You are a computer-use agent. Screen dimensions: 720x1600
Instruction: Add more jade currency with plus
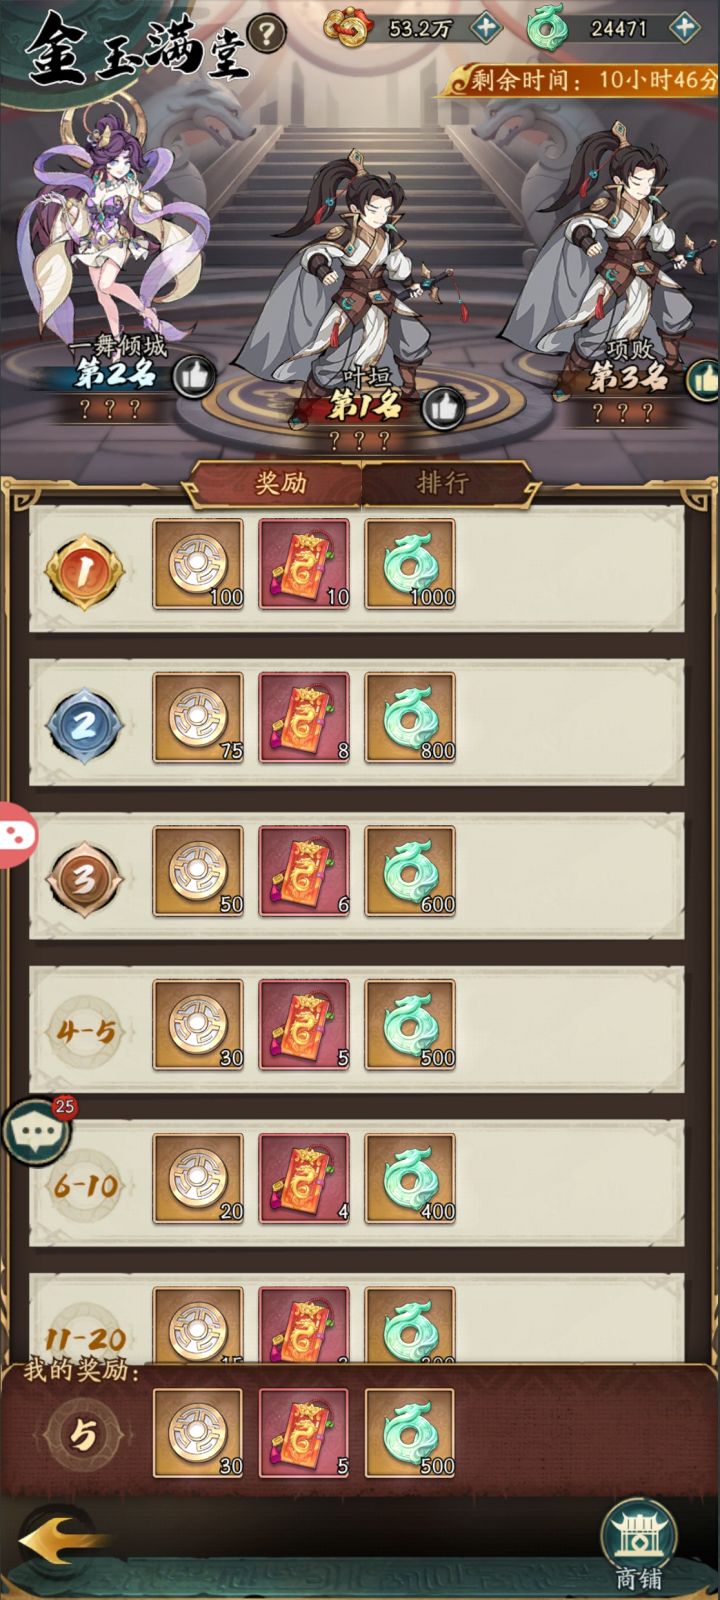tap(685, 27)
